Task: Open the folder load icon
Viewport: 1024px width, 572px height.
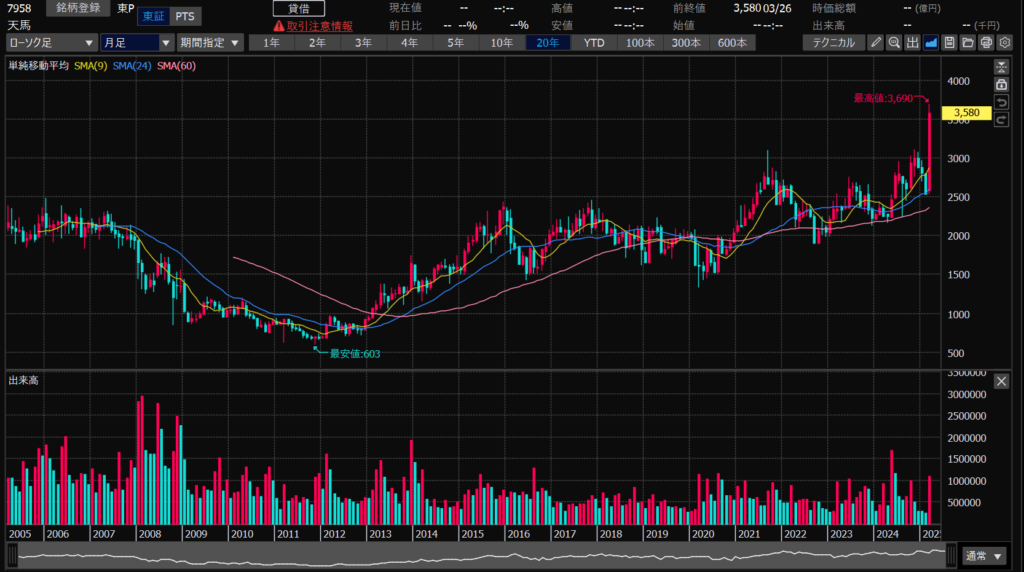Action: pyautogui.click(x=967, y=43)
